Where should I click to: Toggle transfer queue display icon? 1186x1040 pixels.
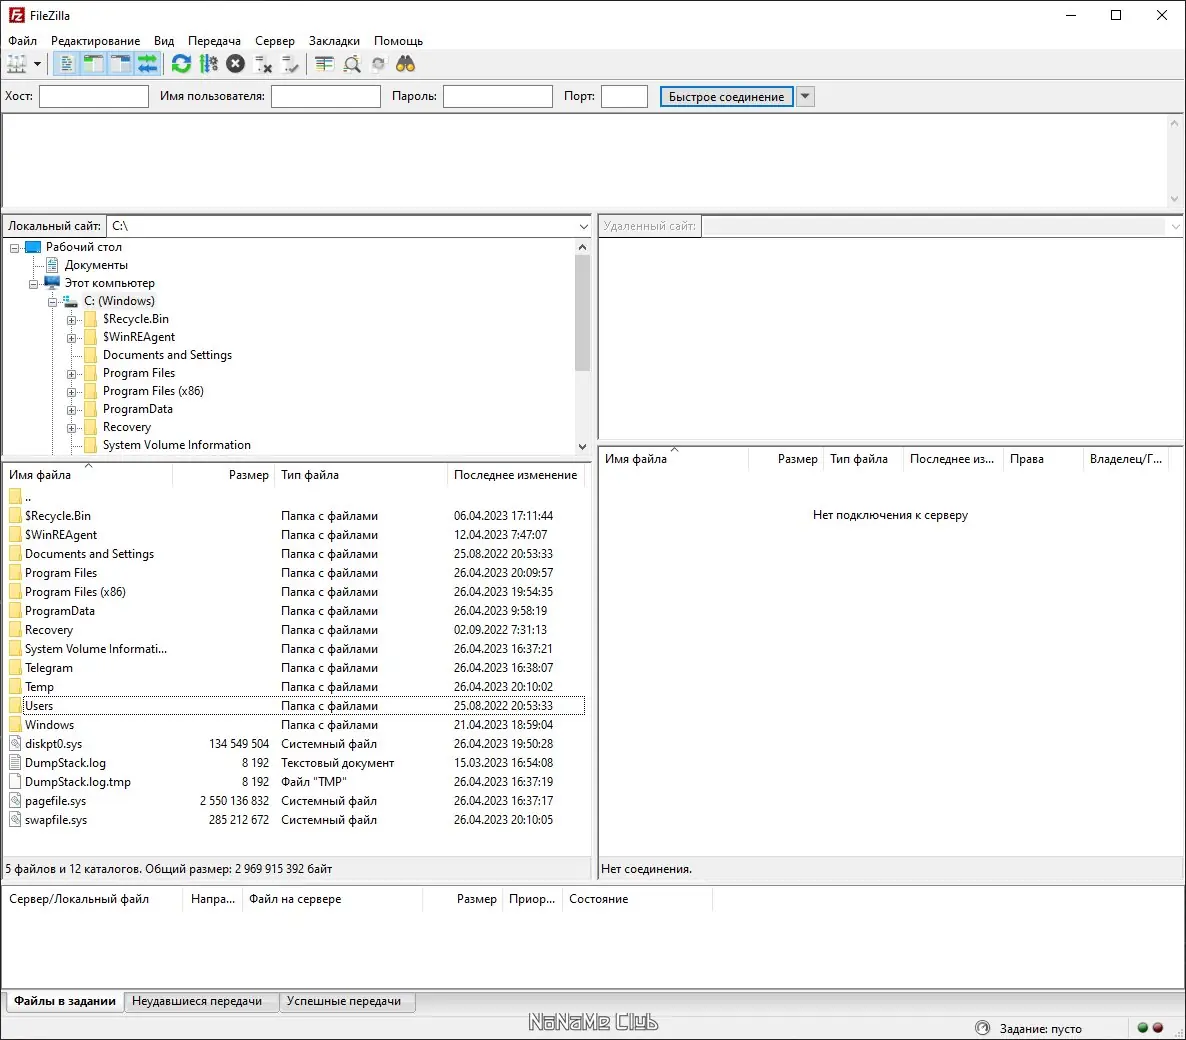coord(147,64)
